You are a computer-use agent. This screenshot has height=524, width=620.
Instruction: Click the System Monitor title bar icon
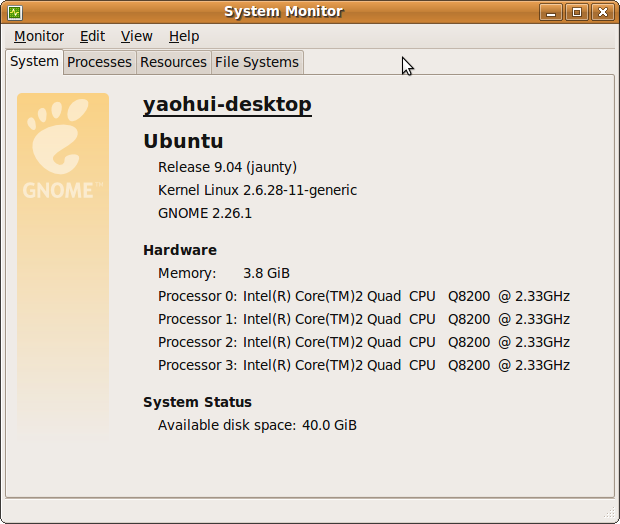coord(15,13)
